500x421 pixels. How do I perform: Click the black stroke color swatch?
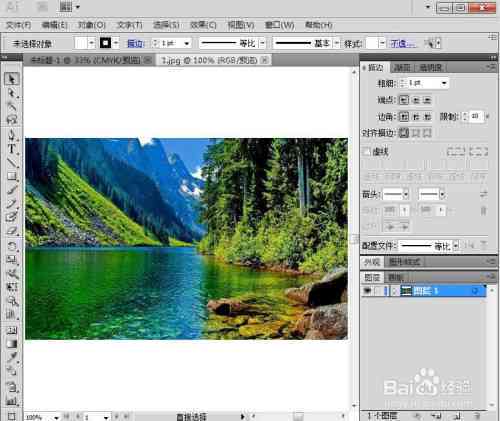click(x=105, y=43)
